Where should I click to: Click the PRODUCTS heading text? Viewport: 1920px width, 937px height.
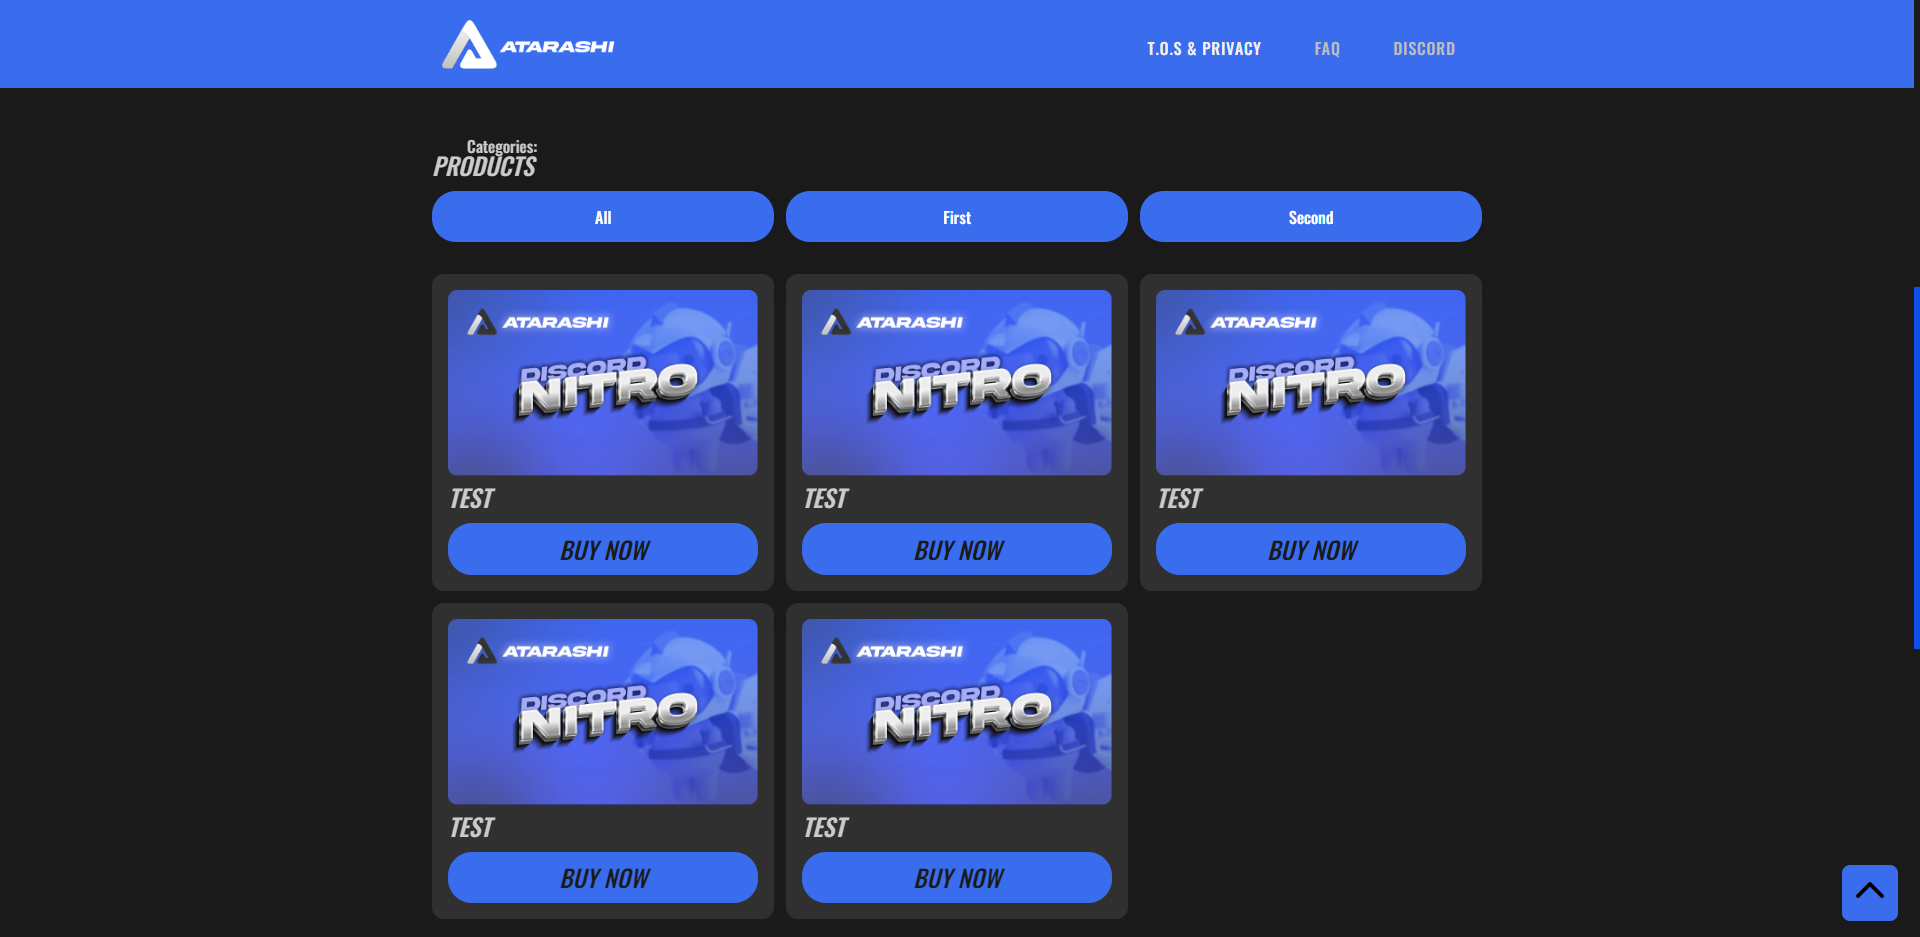point(484,167)
